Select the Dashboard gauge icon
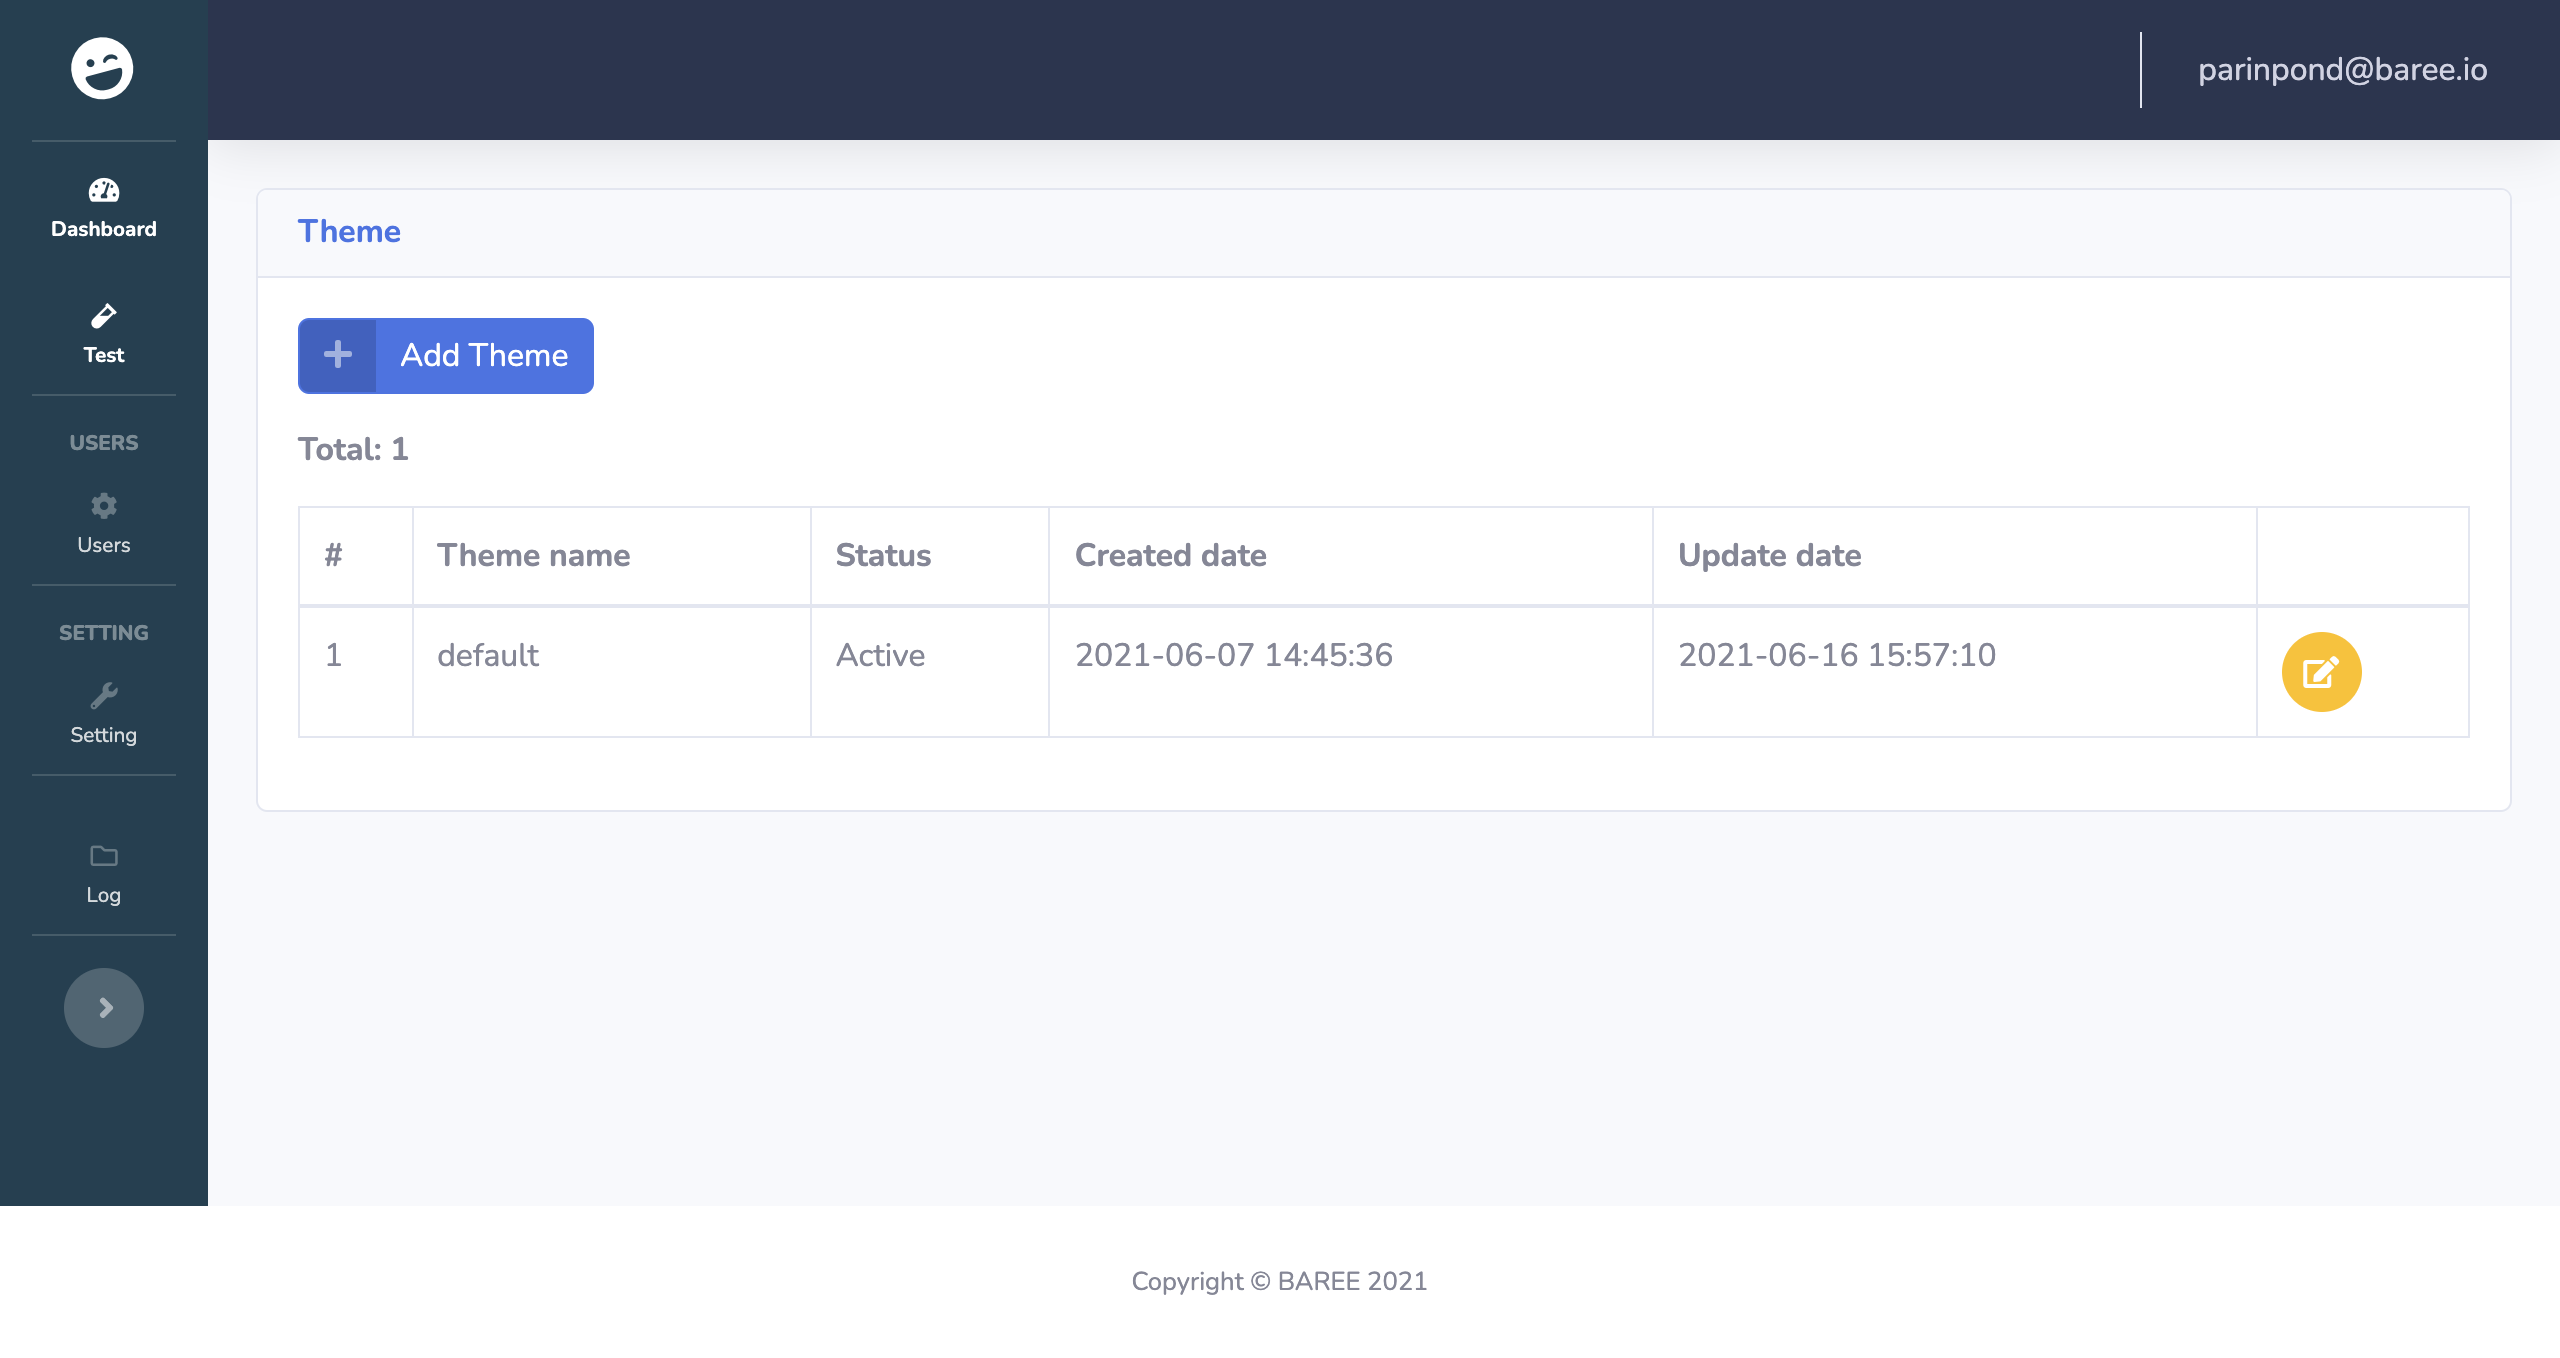This screenshot has width=2560, height=1358. pos(103,192)
